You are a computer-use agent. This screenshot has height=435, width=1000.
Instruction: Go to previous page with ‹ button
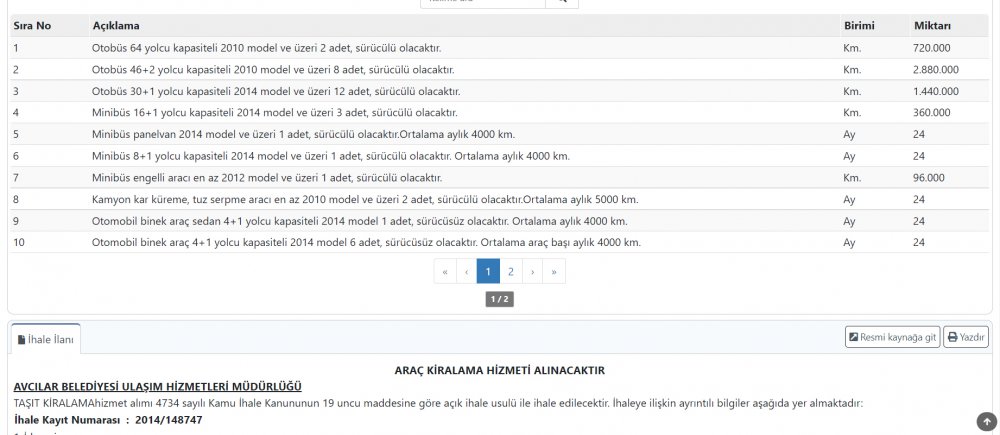[466, 271]
